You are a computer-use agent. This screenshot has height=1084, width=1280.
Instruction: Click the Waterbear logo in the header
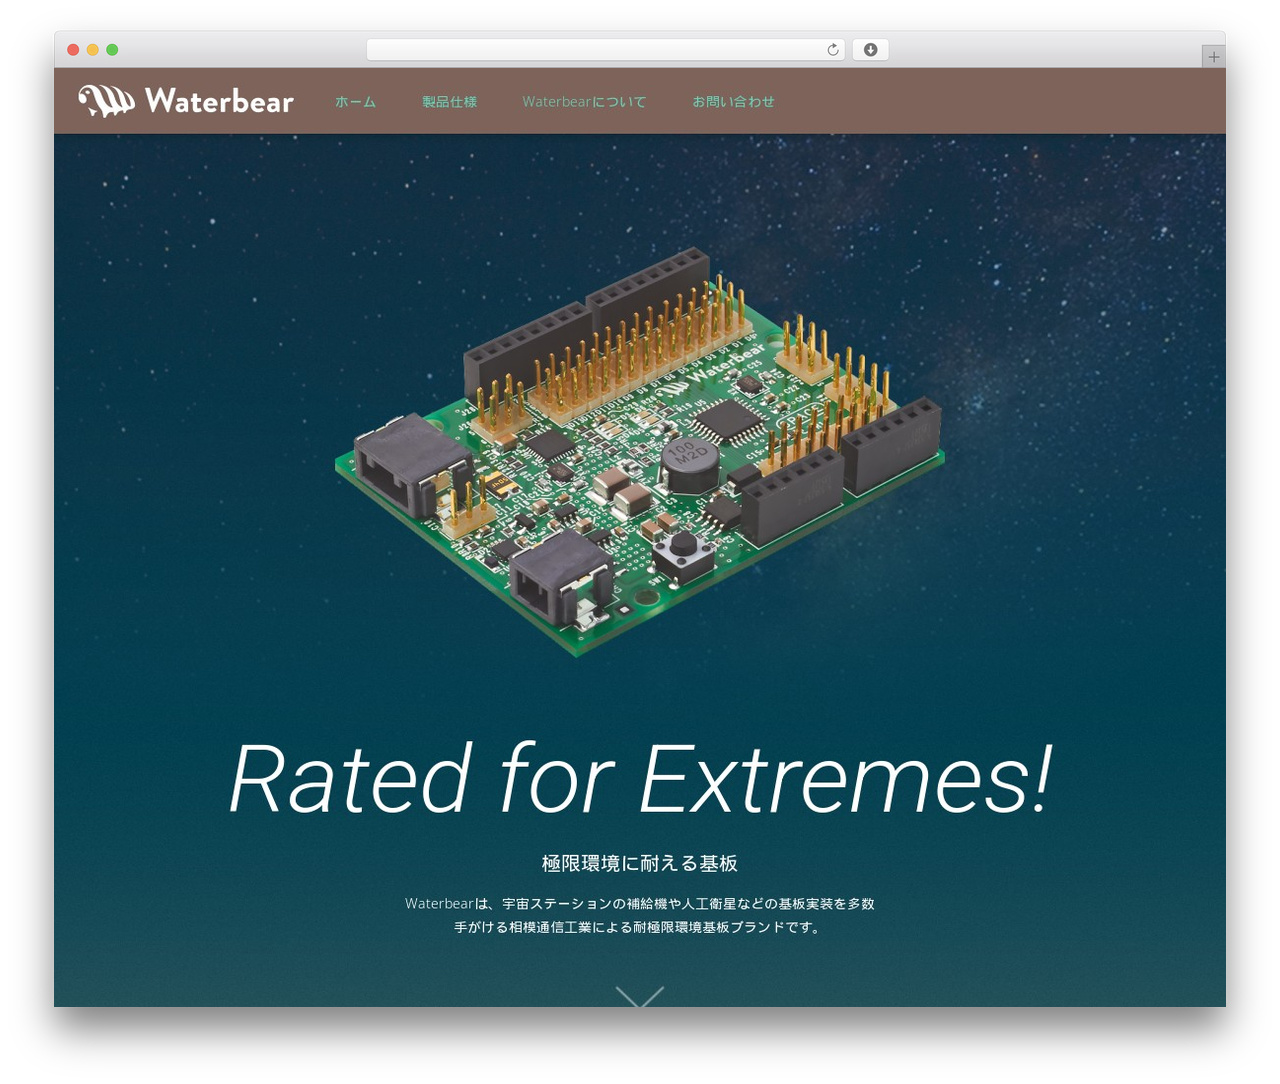(186, 101)
